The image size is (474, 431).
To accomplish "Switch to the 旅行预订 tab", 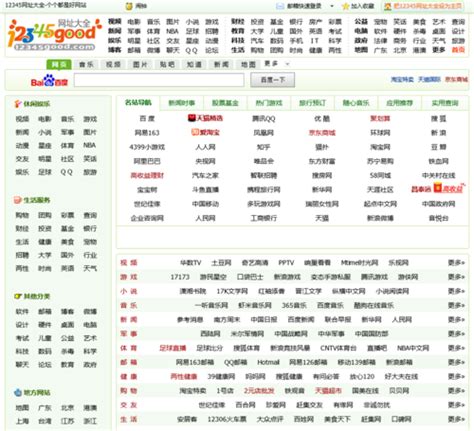I will pos(312,103).
